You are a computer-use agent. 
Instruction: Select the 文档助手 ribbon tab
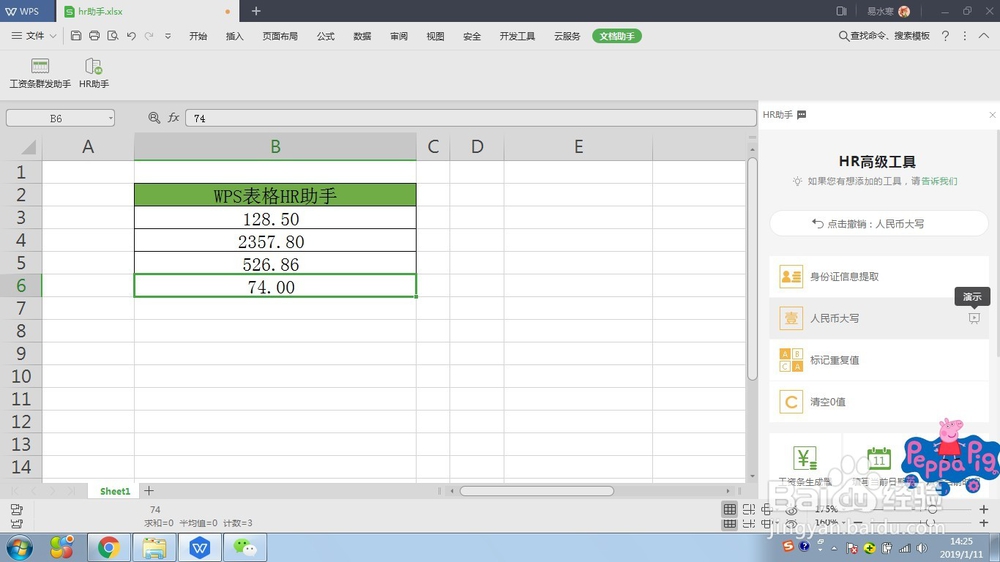[617, 36]
